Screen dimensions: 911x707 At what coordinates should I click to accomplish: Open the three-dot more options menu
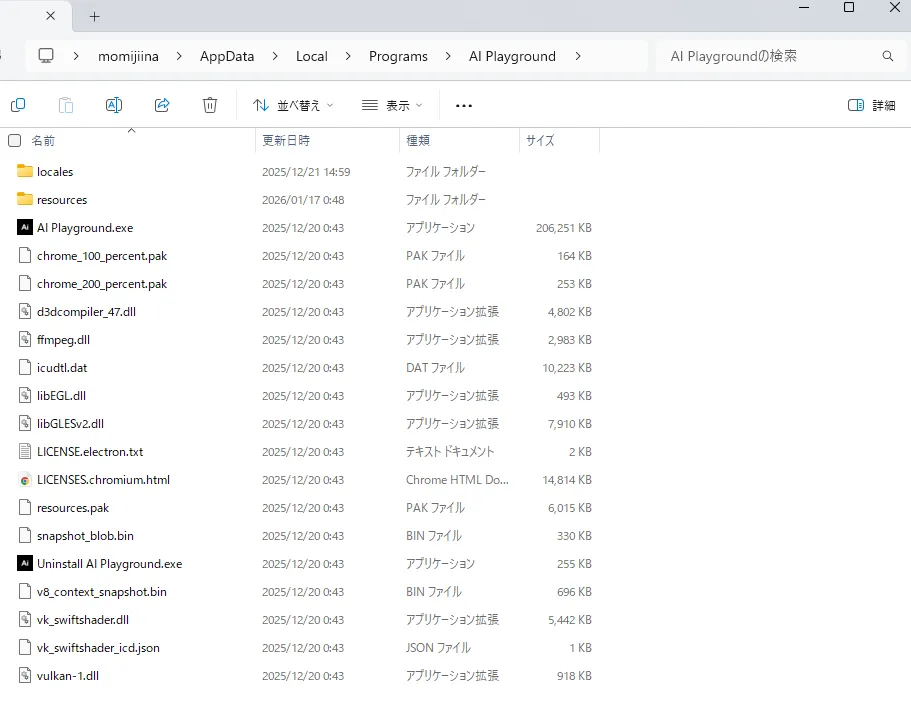pyautogui.click(x=463, y=105)
